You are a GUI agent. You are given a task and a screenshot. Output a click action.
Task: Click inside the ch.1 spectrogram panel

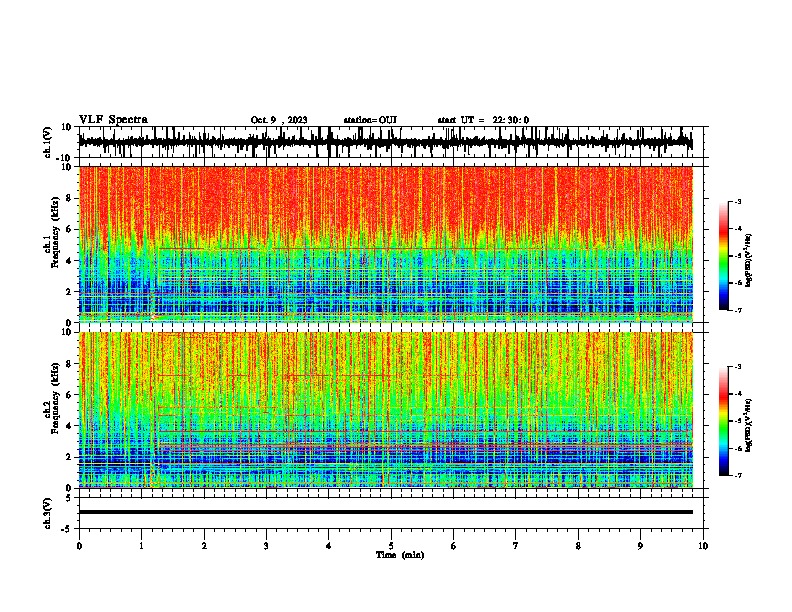pyautogui.click(x=385, y=244)
